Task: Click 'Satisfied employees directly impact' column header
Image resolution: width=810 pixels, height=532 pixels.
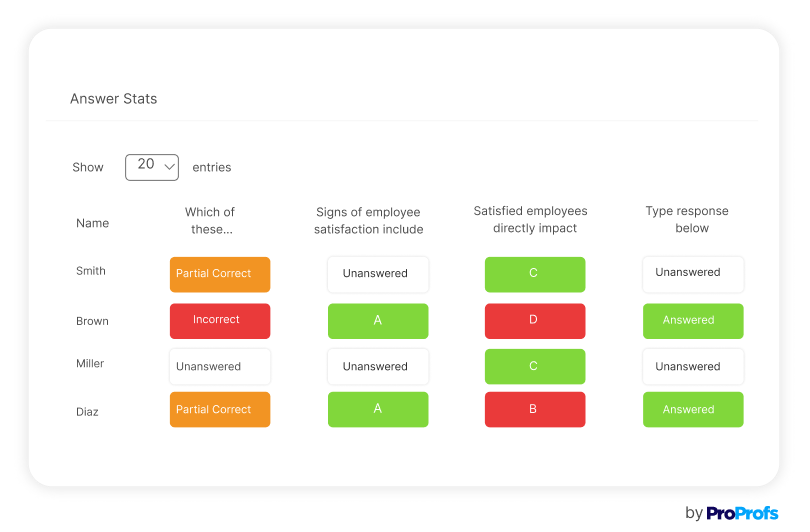Action: (x=530, y=220)
